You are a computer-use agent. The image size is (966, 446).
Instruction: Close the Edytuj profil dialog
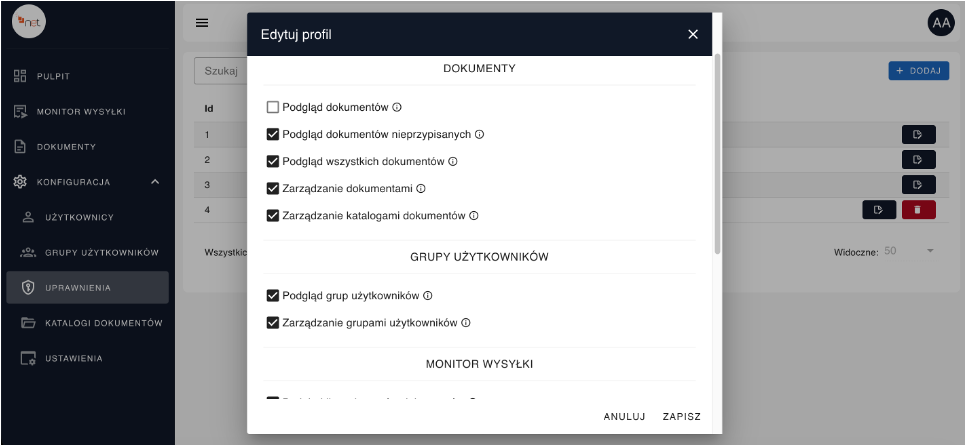(693, 35)
